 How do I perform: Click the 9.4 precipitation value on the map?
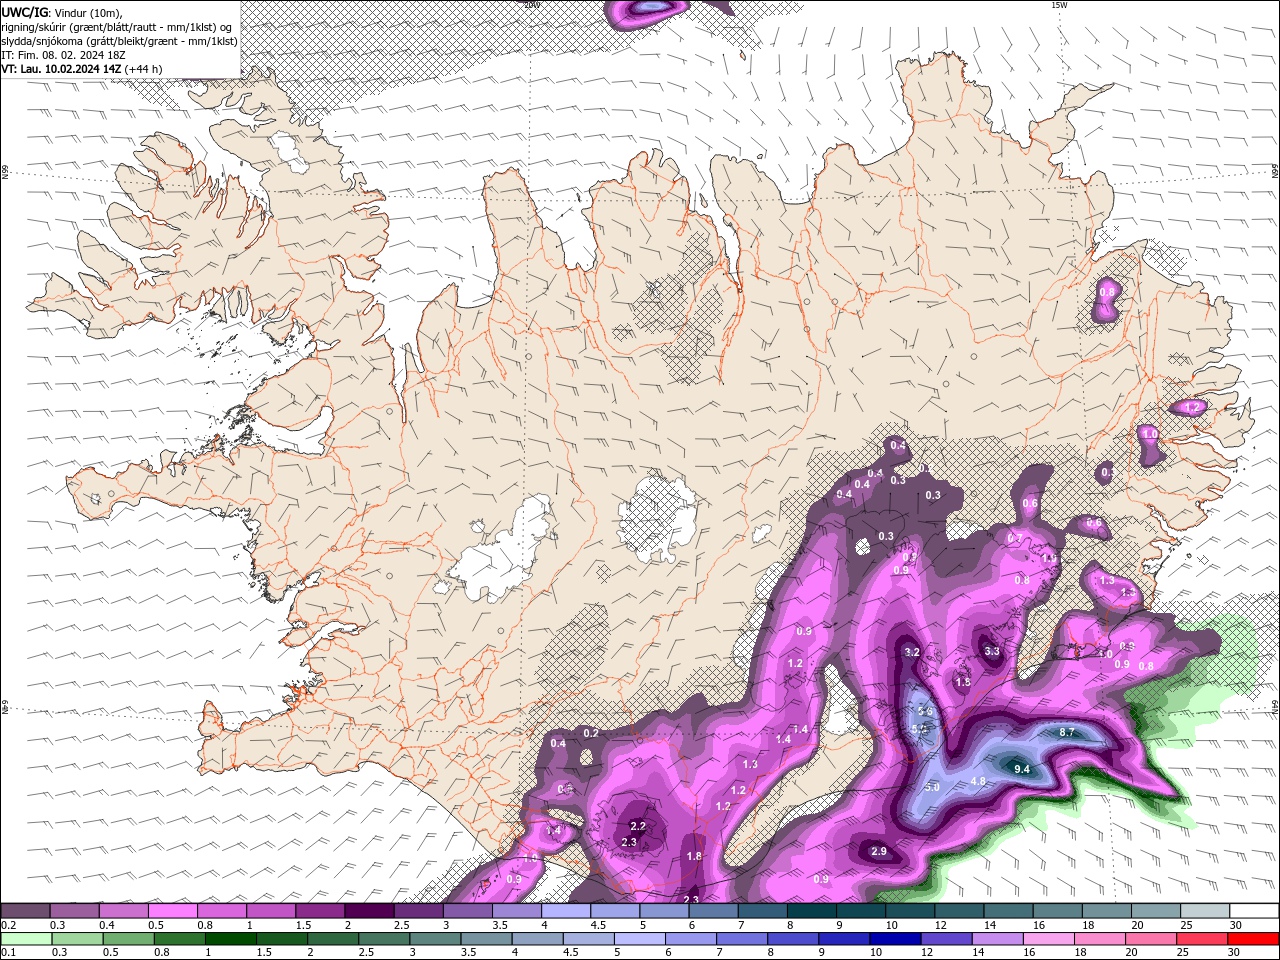(x=1022, y=769)
